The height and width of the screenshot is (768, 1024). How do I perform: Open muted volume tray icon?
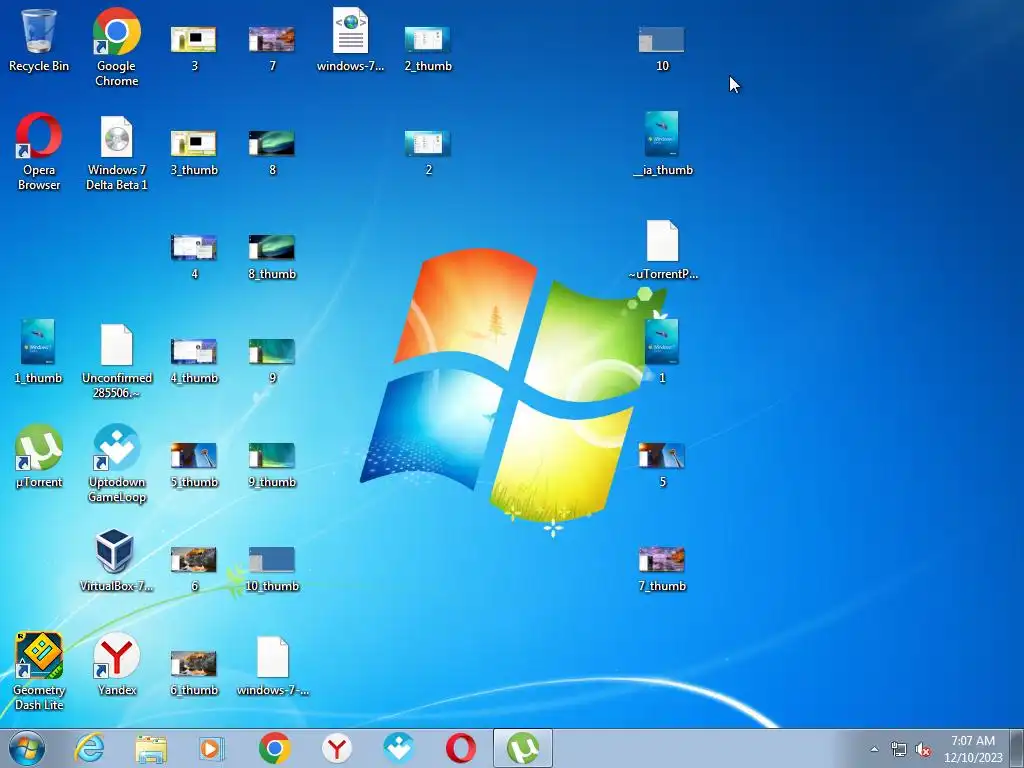pos(923,749)
